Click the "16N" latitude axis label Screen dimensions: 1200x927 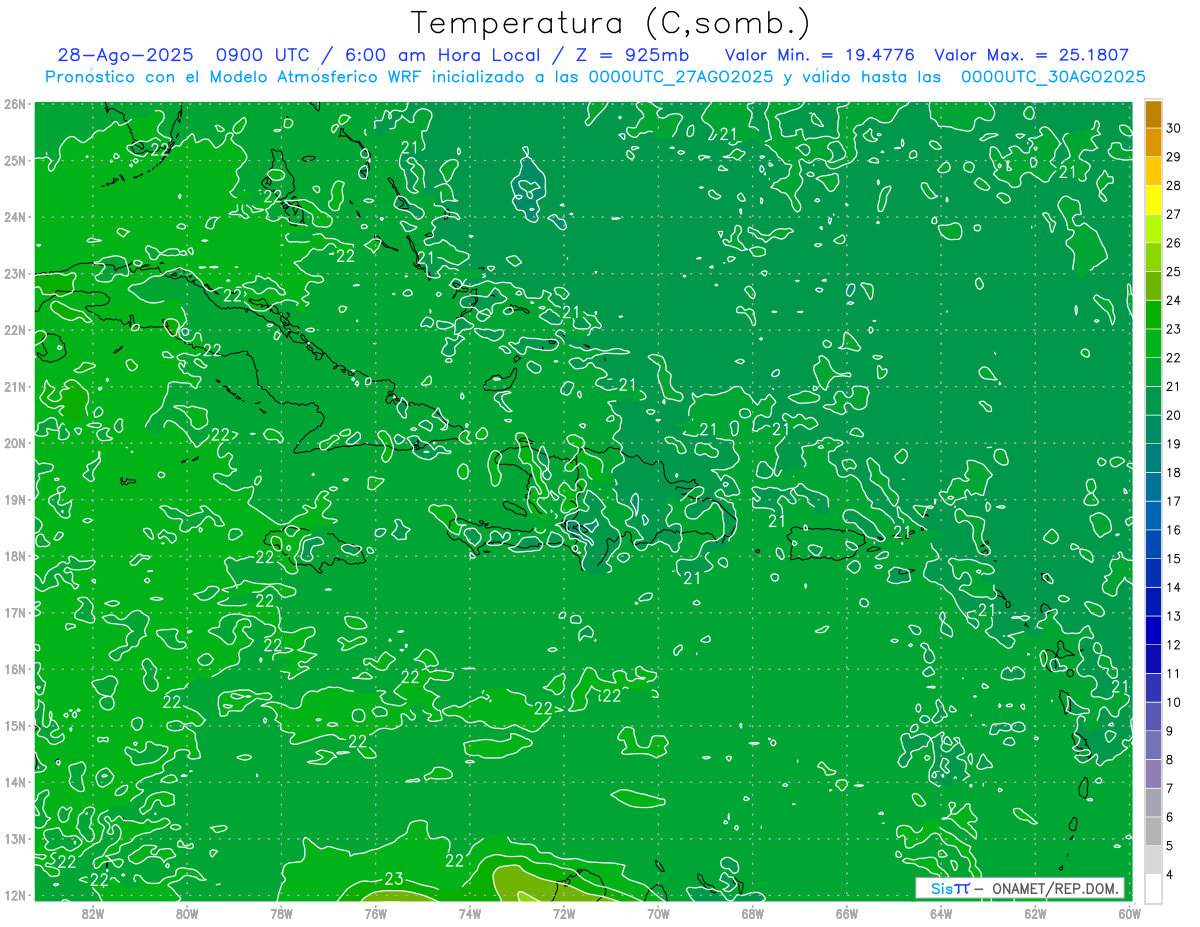click(x=15, y=669)
